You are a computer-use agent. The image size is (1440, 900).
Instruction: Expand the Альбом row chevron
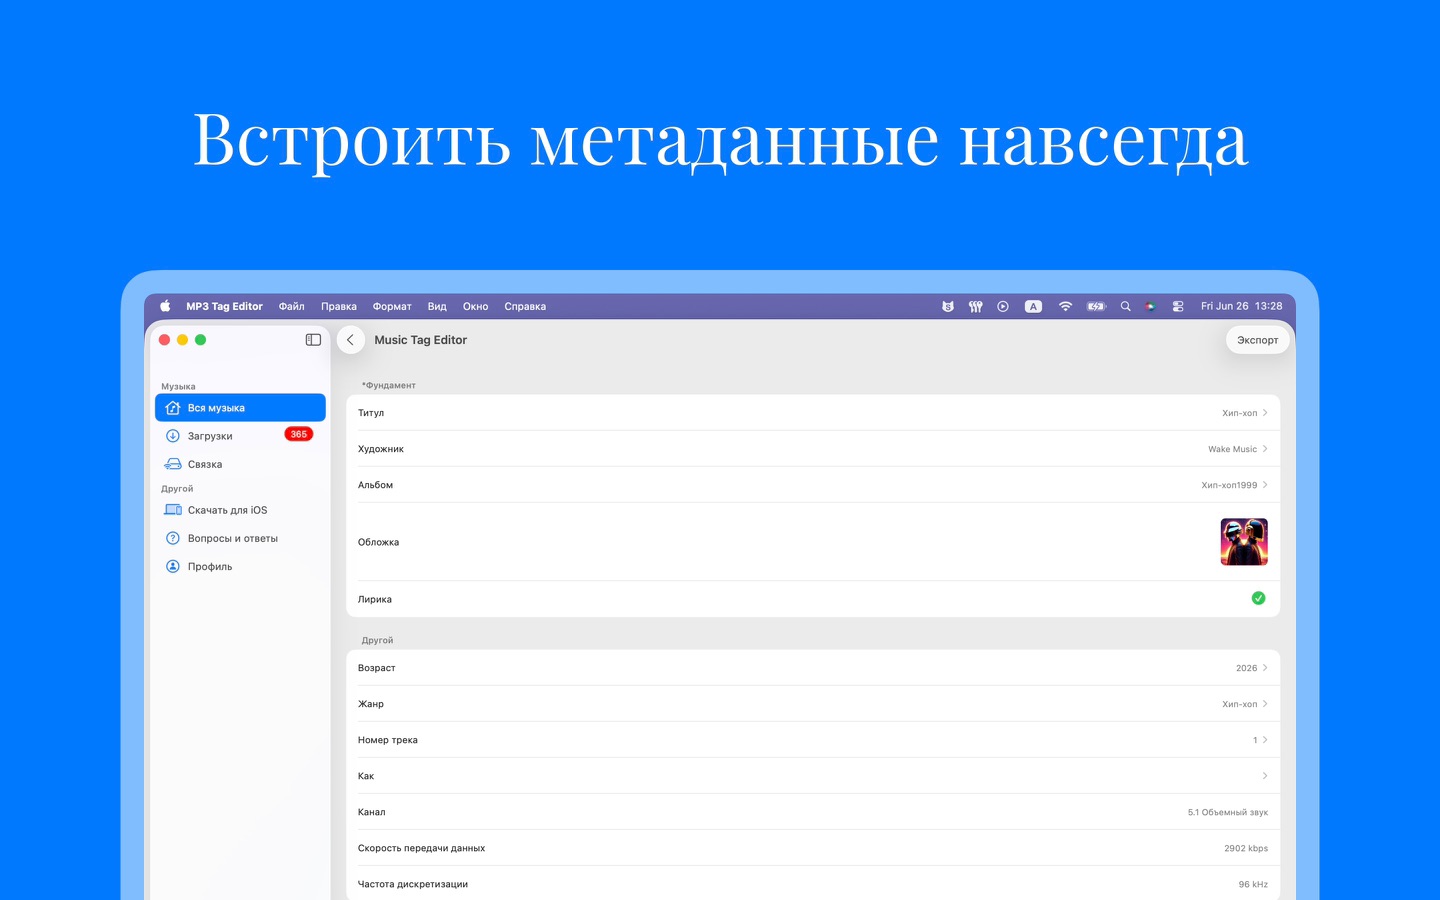click(x=1265, y=484)
